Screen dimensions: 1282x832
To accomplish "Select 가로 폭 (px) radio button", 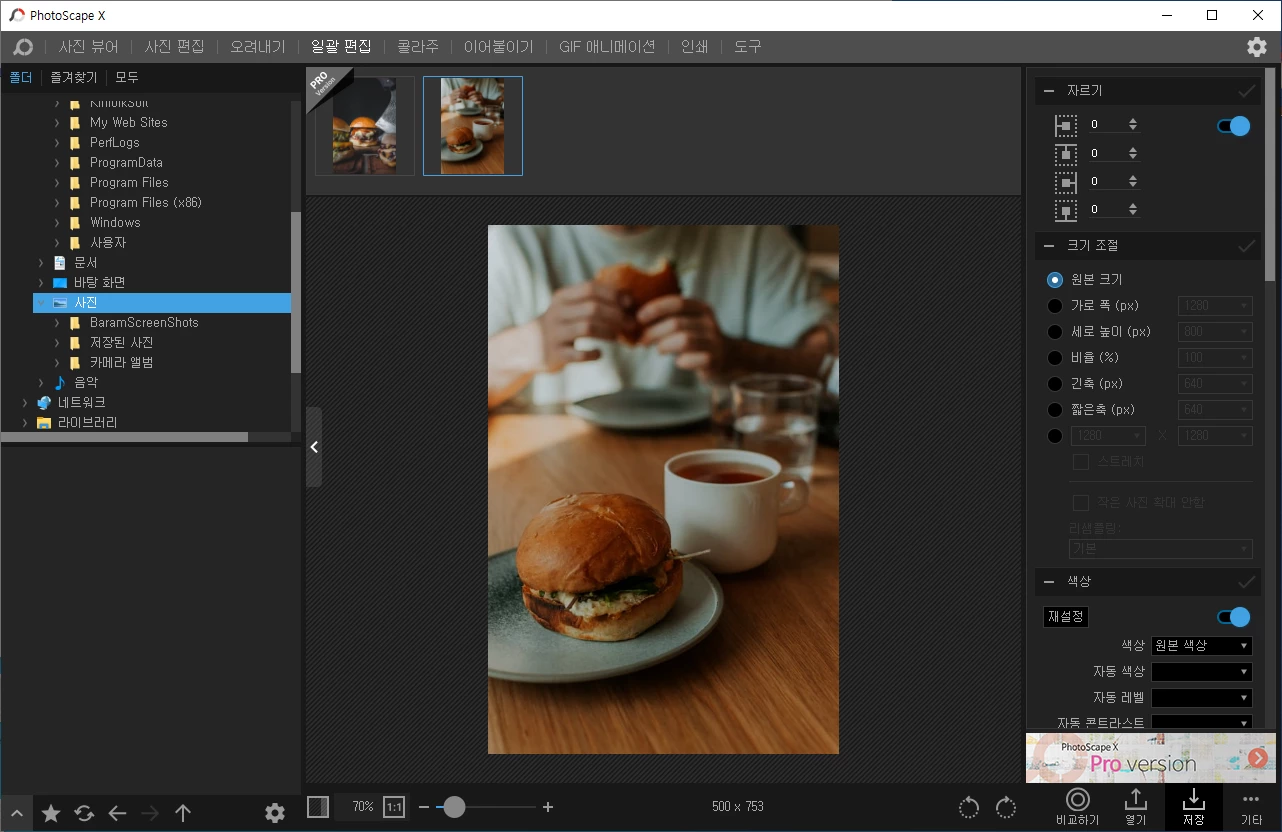I will [1055, 306].
